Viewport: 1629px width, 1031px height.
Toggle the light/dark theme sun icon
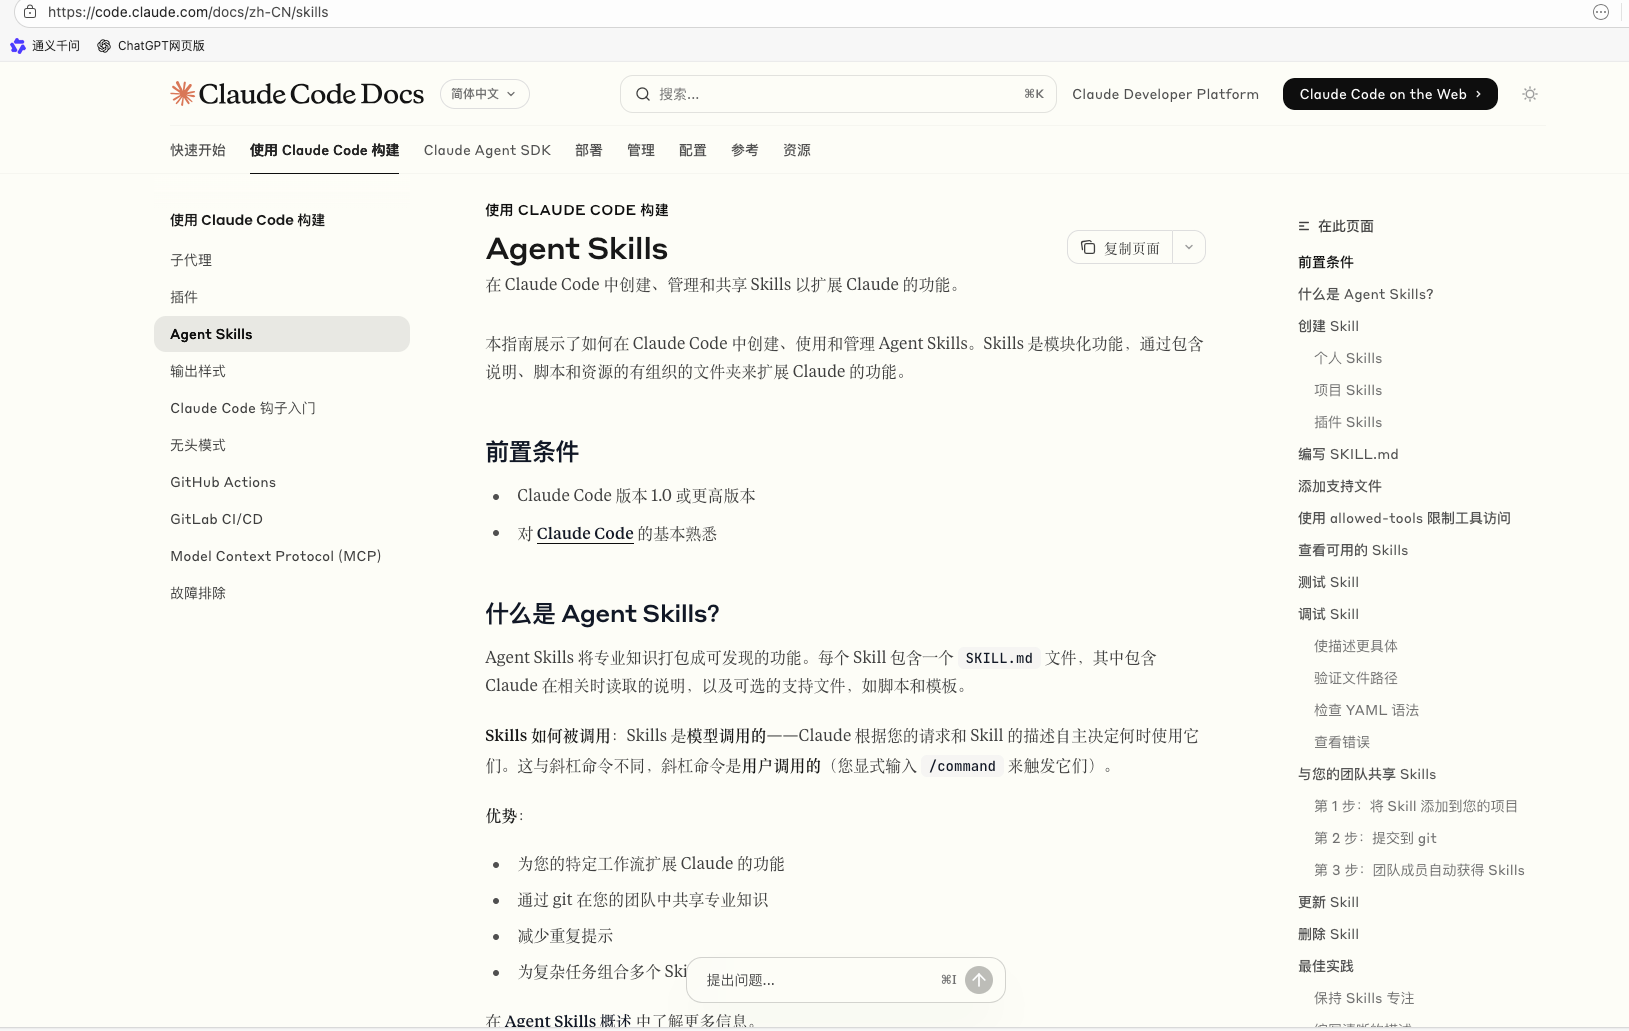tap(1529, 94)
